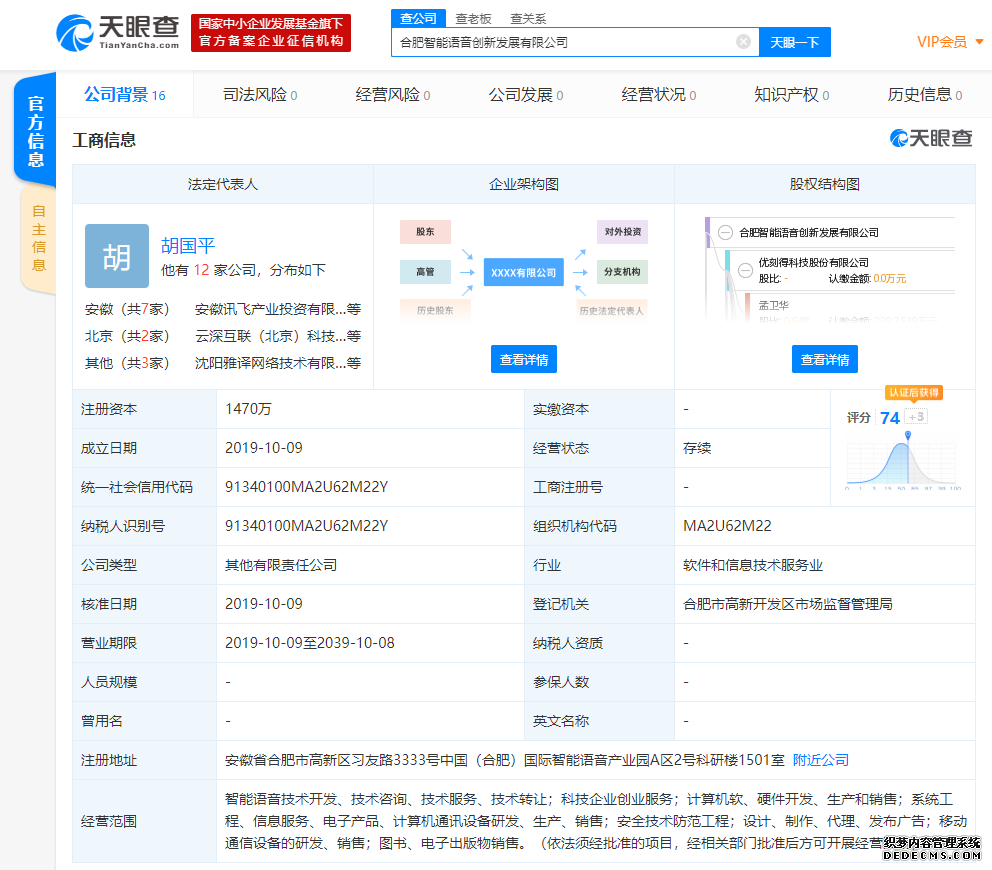Click the company type 其他有限责任公司

(281, 565)
